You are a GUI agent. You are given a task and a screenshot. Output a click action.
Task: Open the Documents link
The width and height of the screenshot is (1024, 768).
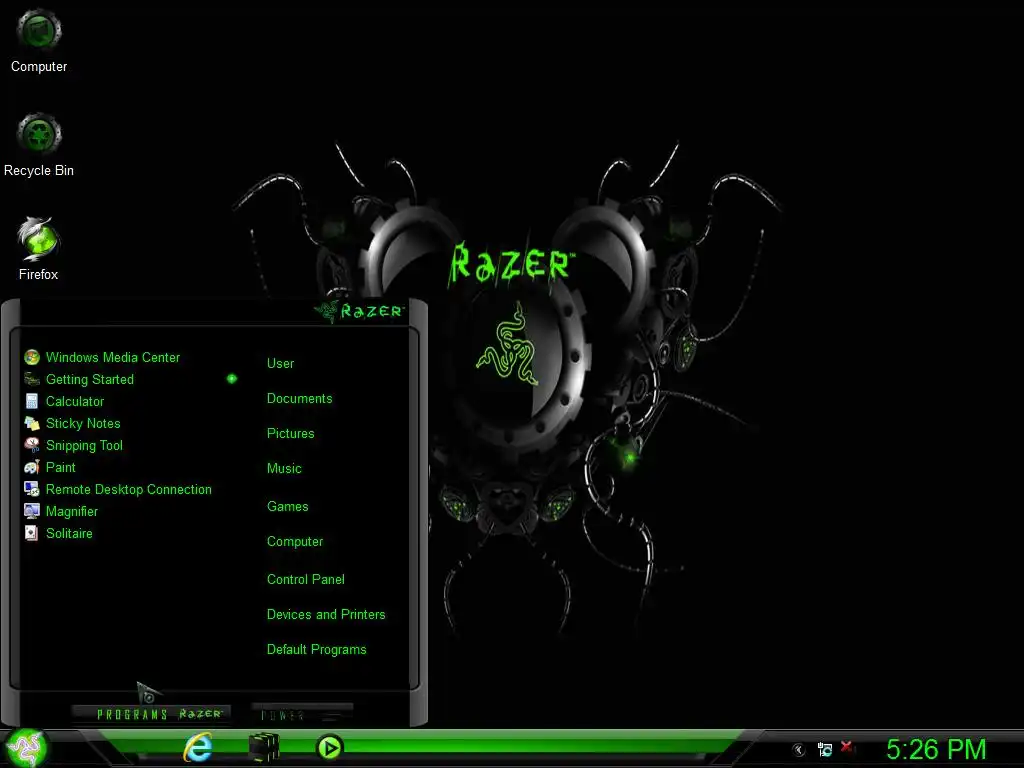(x=299, y=398)
